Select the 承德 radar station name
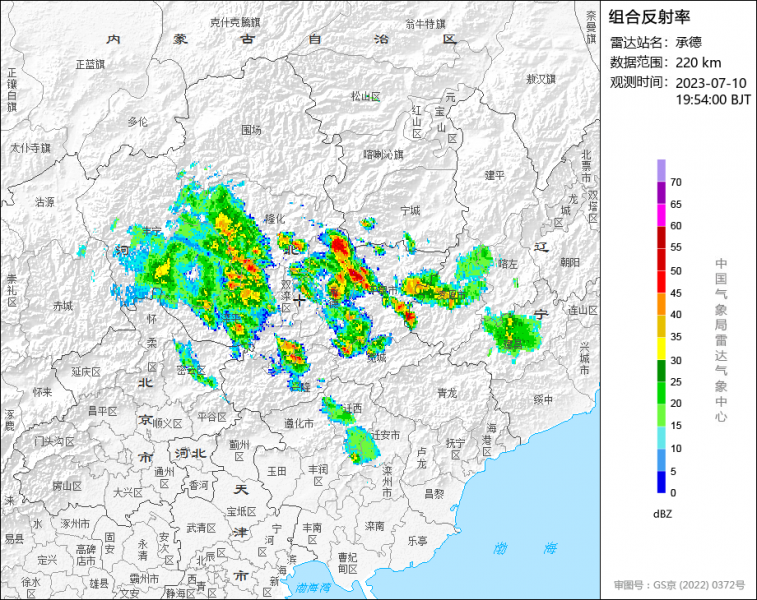Viewport: 757px width, 600px height. (x=689, y=42)
